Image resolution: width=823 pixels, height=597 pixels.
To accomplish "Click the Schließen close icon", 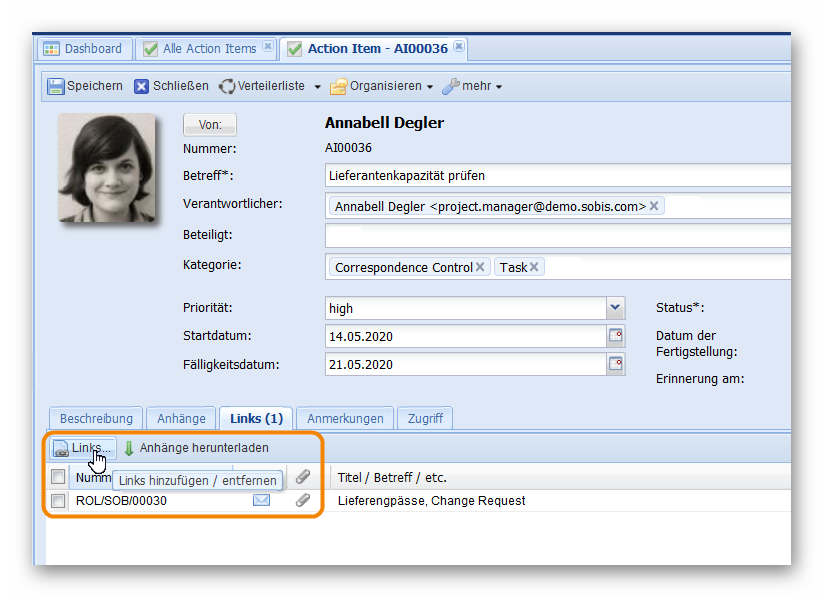I will point(142,87).
